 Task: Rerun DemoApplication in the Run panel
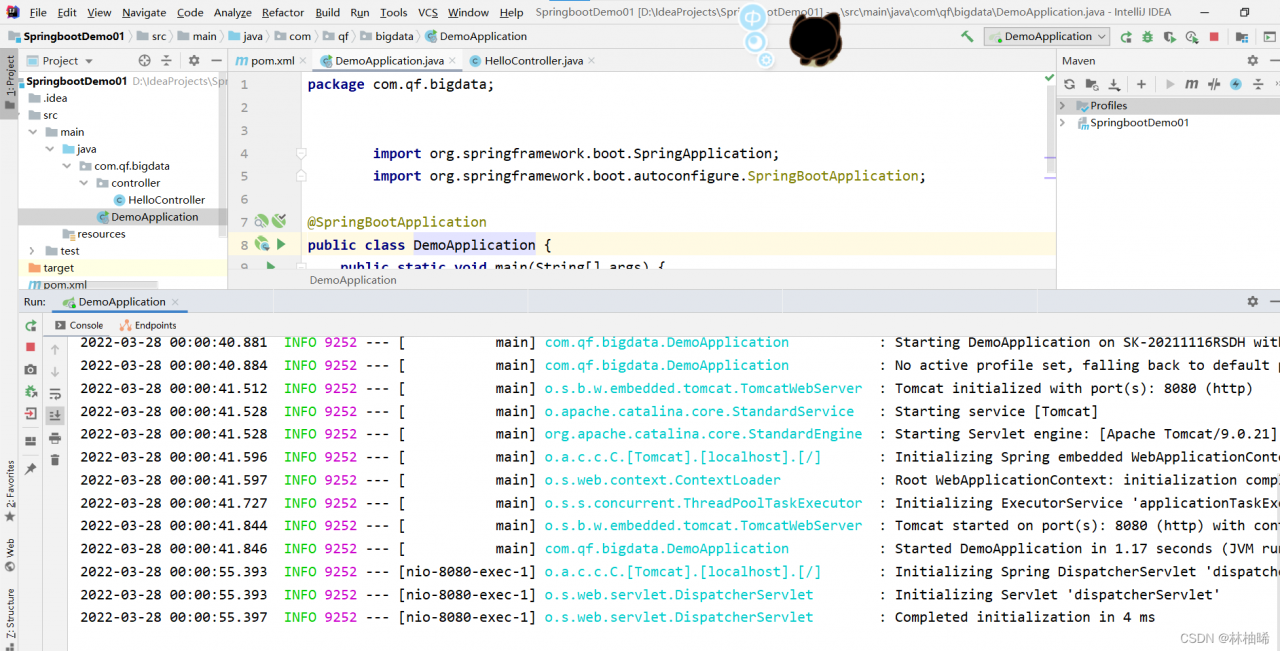click(x=31, y=325)
